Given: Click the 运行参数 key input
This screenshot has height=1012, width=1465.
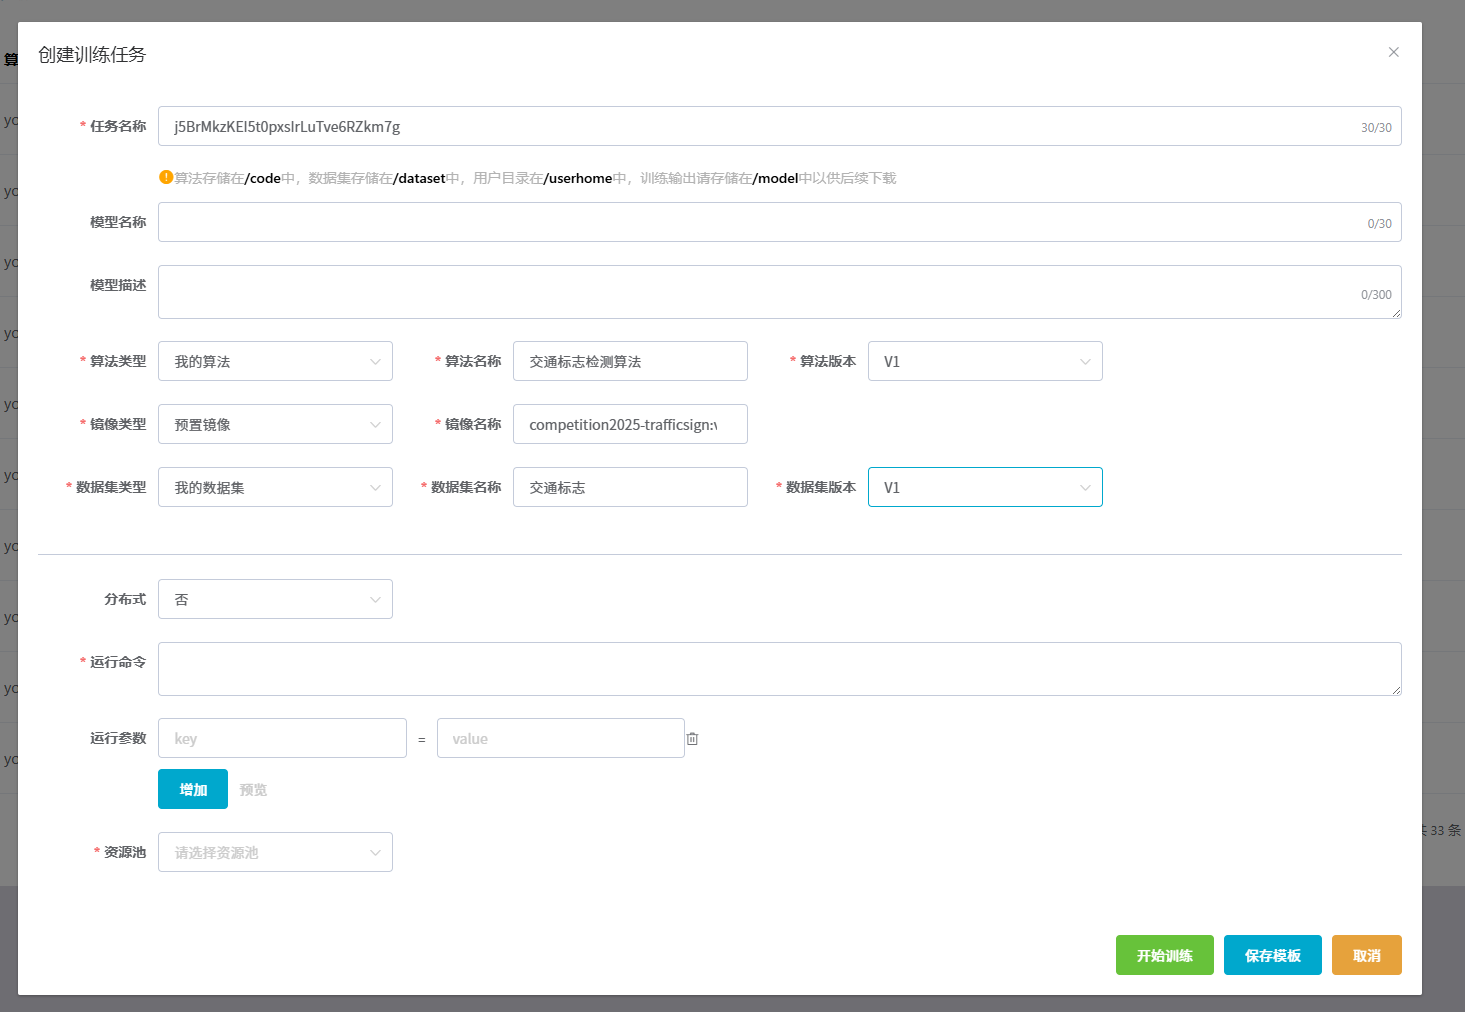Looking at the screenshot, I should point(282,739).
